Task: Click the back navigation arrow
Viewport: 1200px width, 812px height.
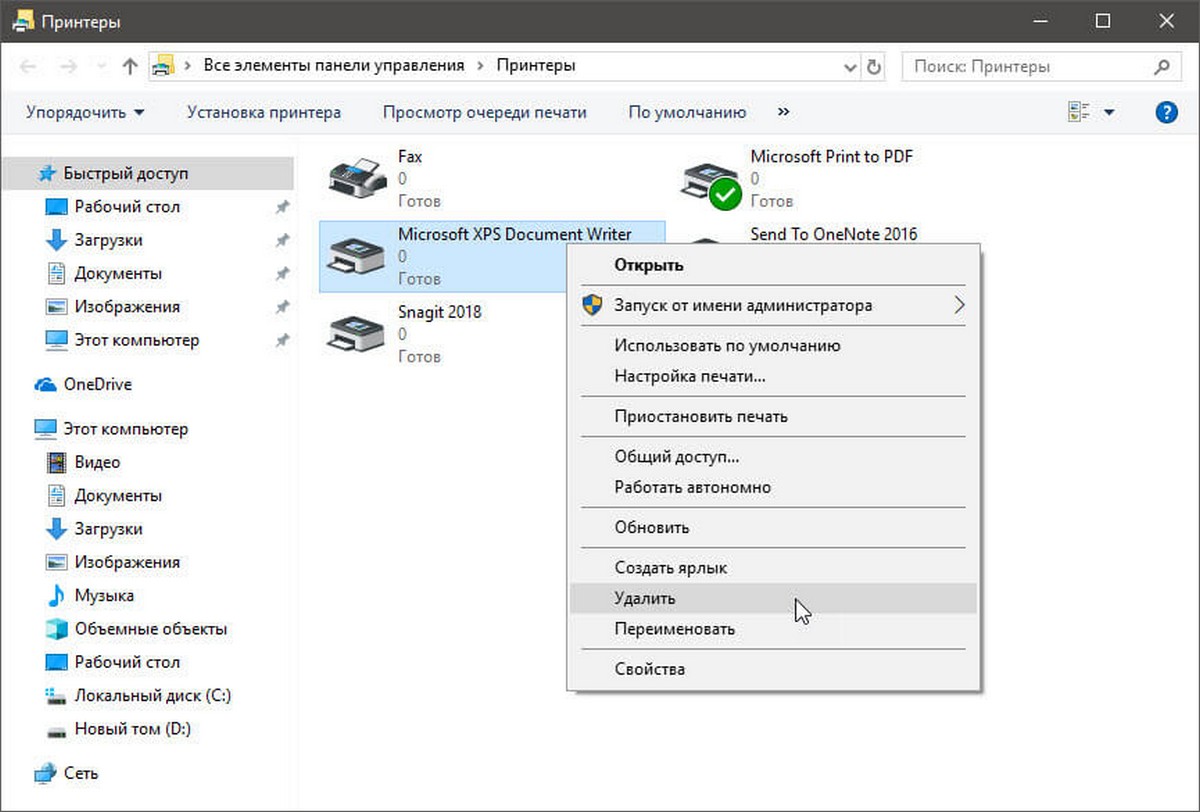Action: point(28,67)
